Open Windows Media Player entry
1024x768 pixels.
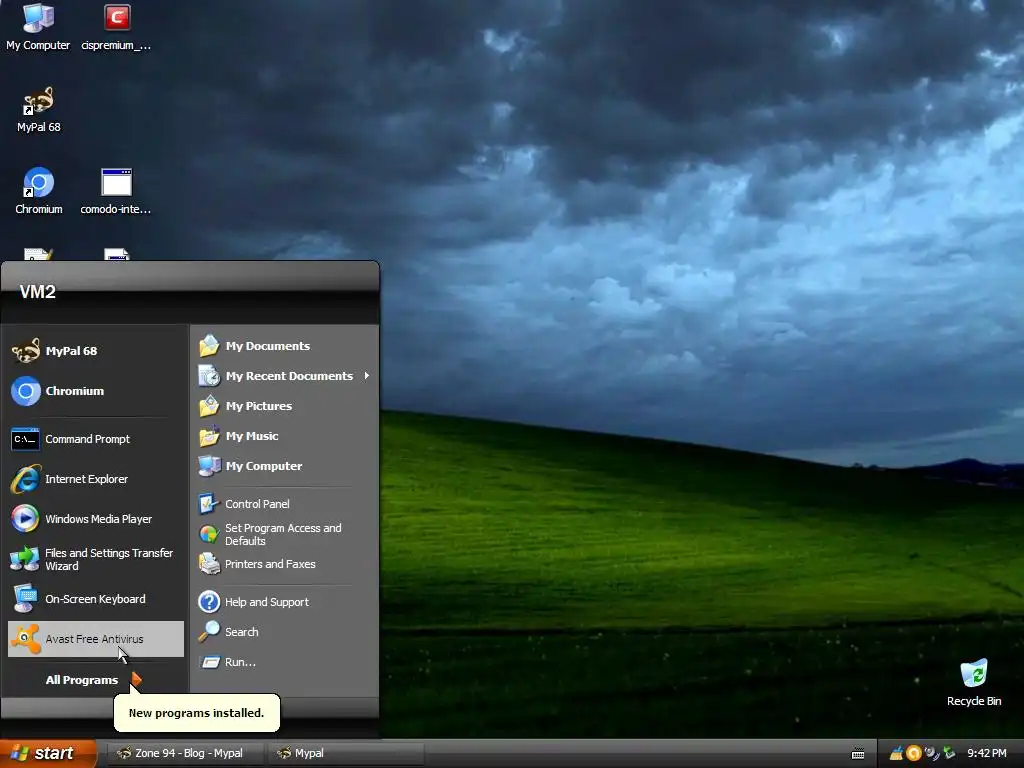click(x=95, y=519)
